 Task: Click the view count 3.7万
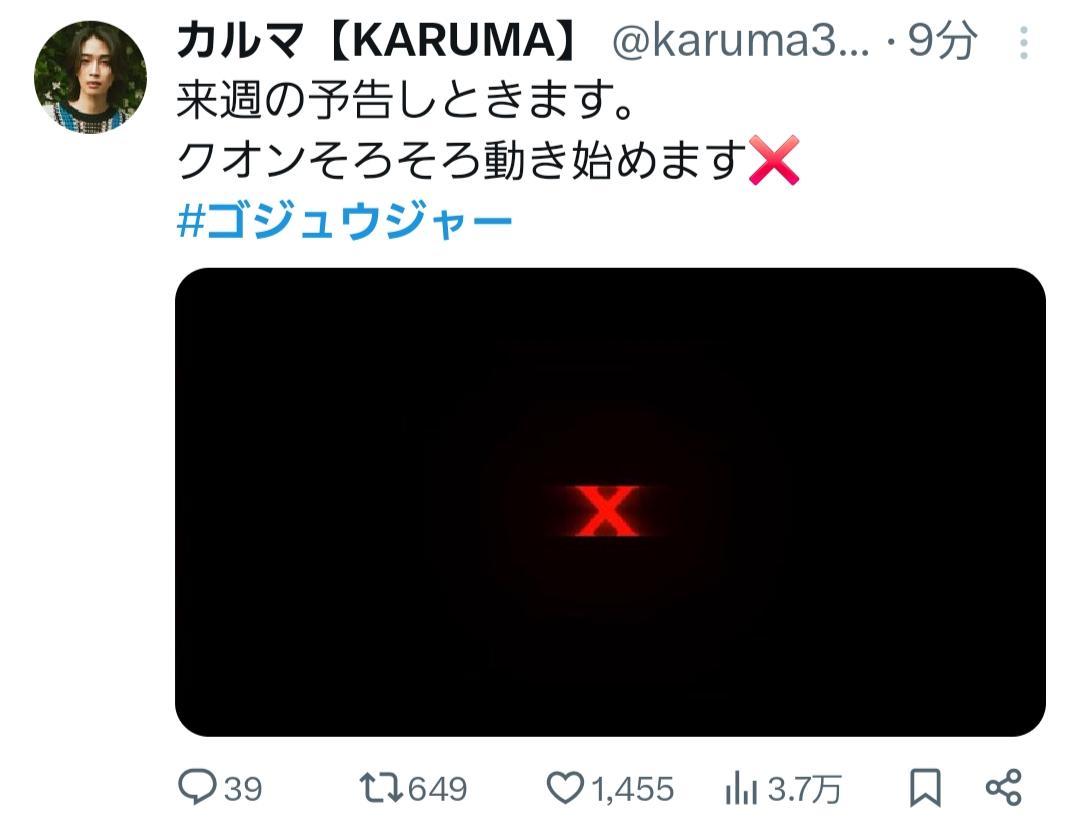tap(804, 789)
